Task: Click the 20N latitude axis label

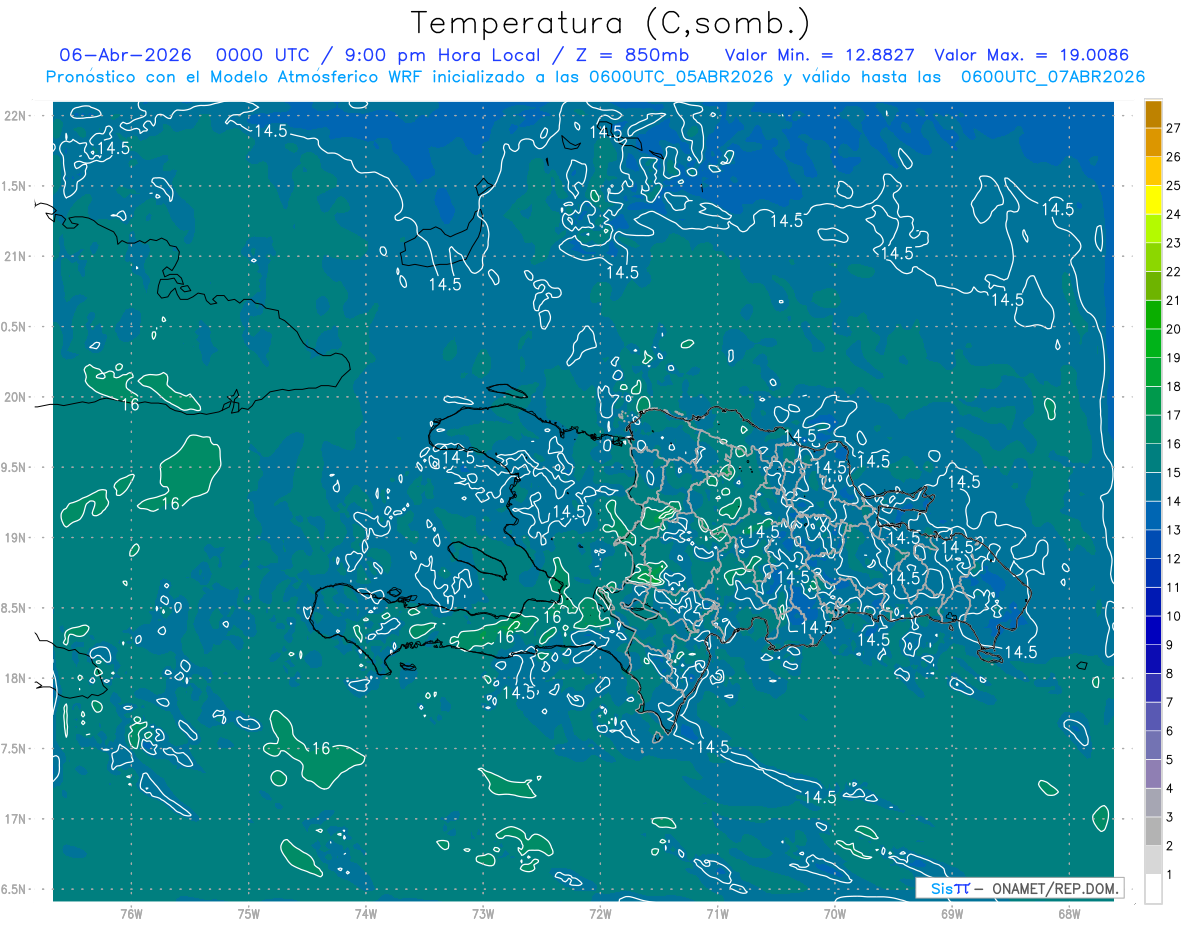Action: pyautogui.click(x=15, y=397)
